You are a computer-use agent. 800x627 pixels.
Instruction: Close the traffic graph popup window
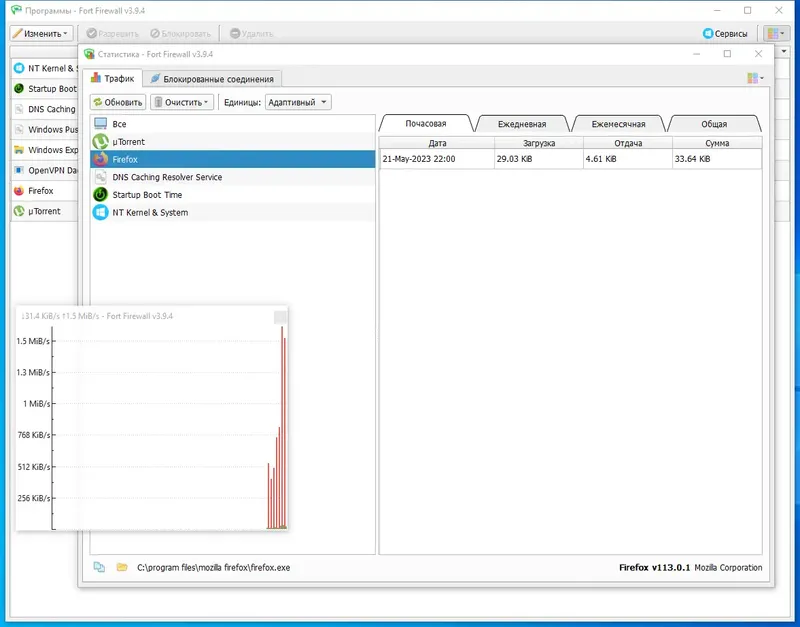281,317
